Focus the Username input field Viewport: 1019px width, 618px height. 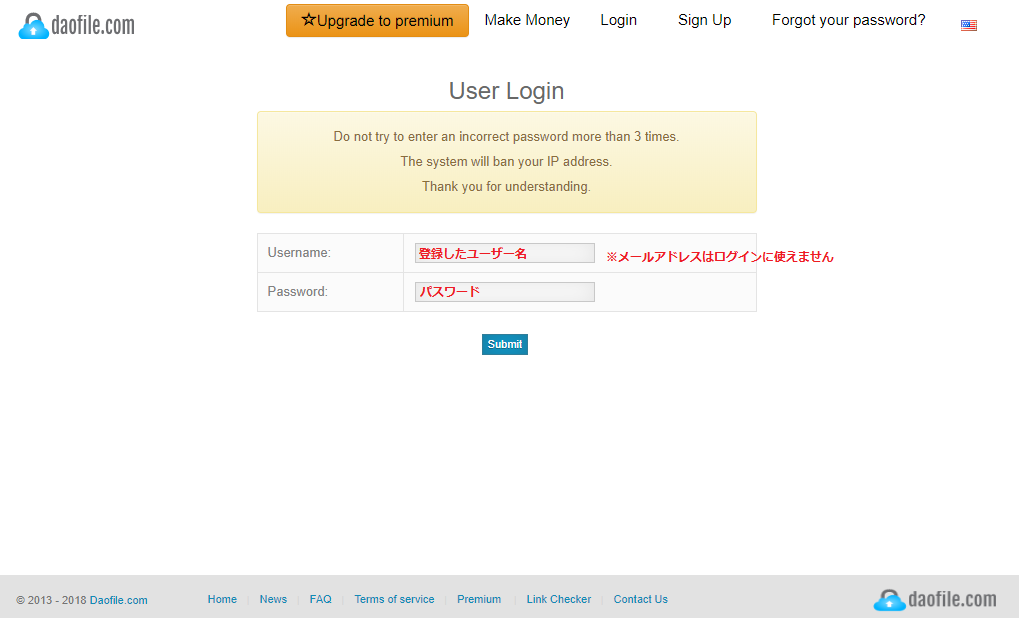click(505, 253)
